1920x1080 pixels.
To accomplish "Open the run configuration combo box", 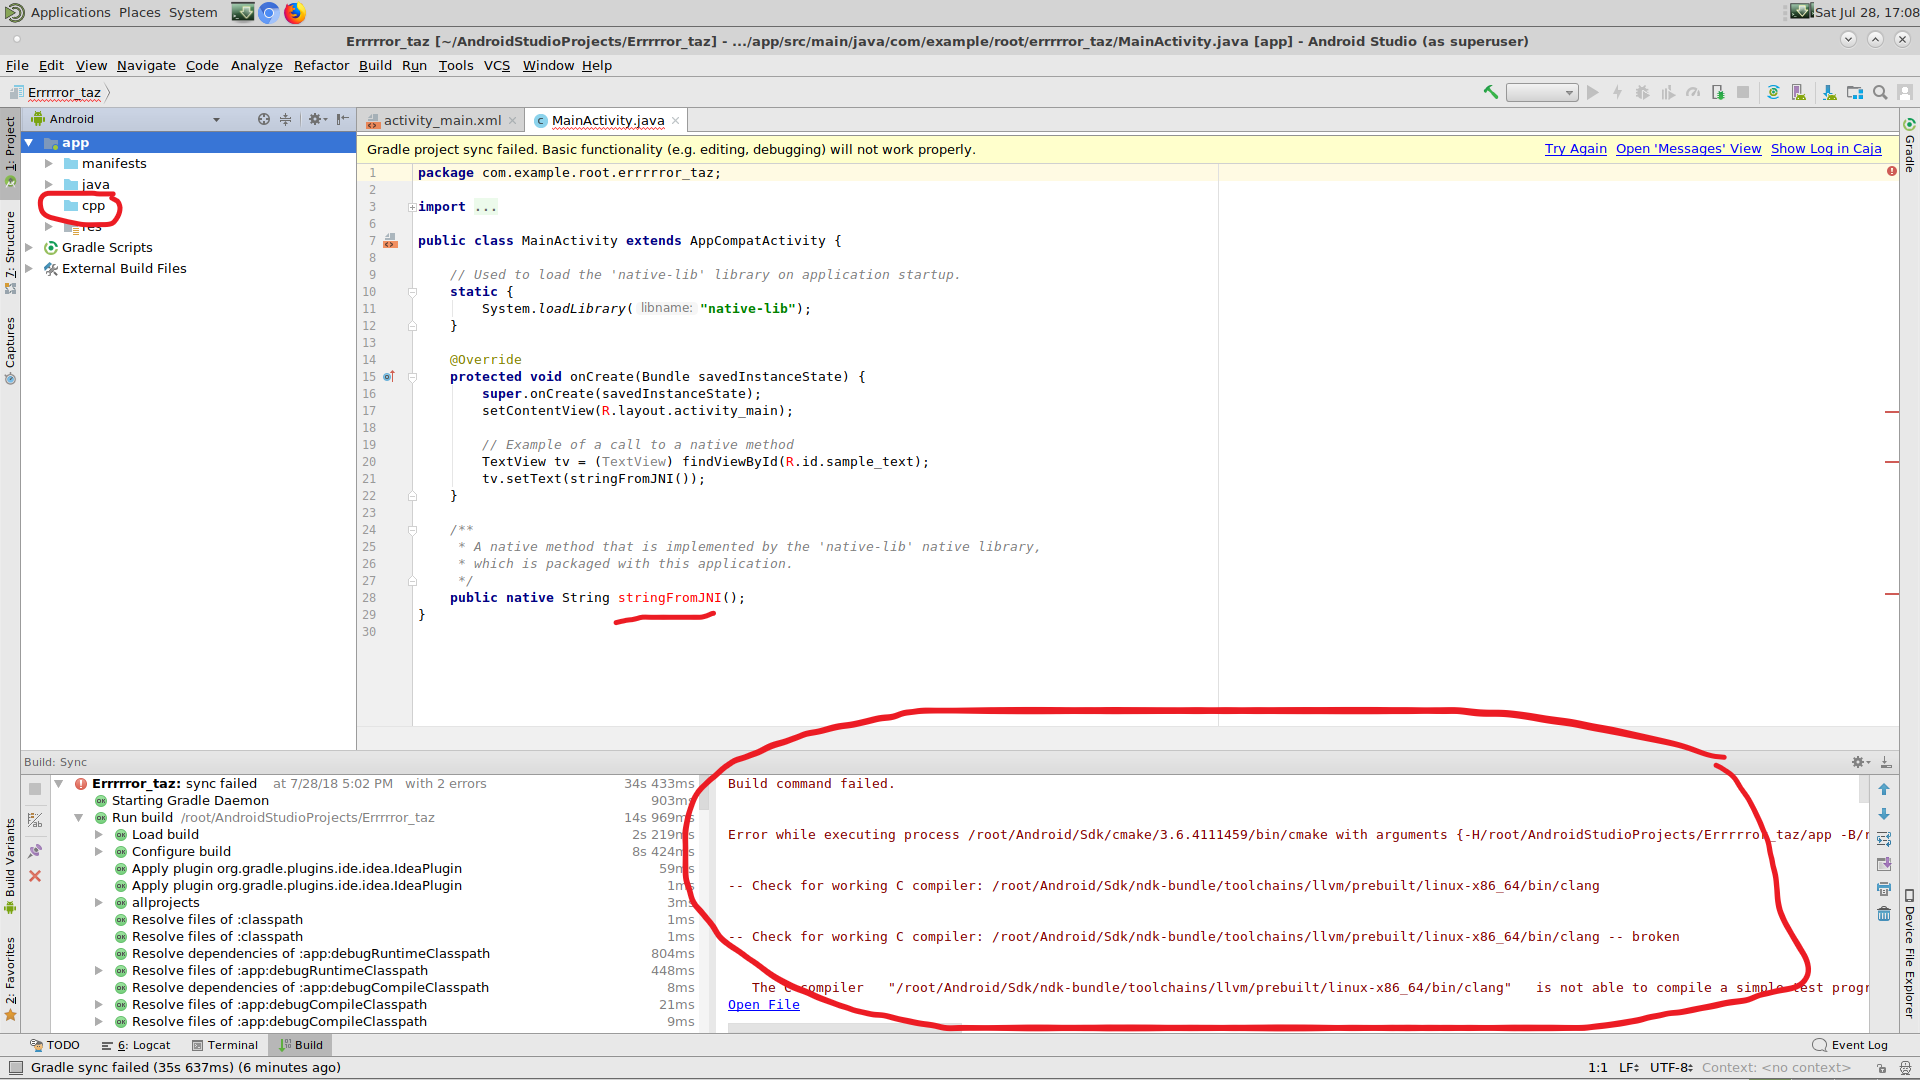I will (1541, 92).
